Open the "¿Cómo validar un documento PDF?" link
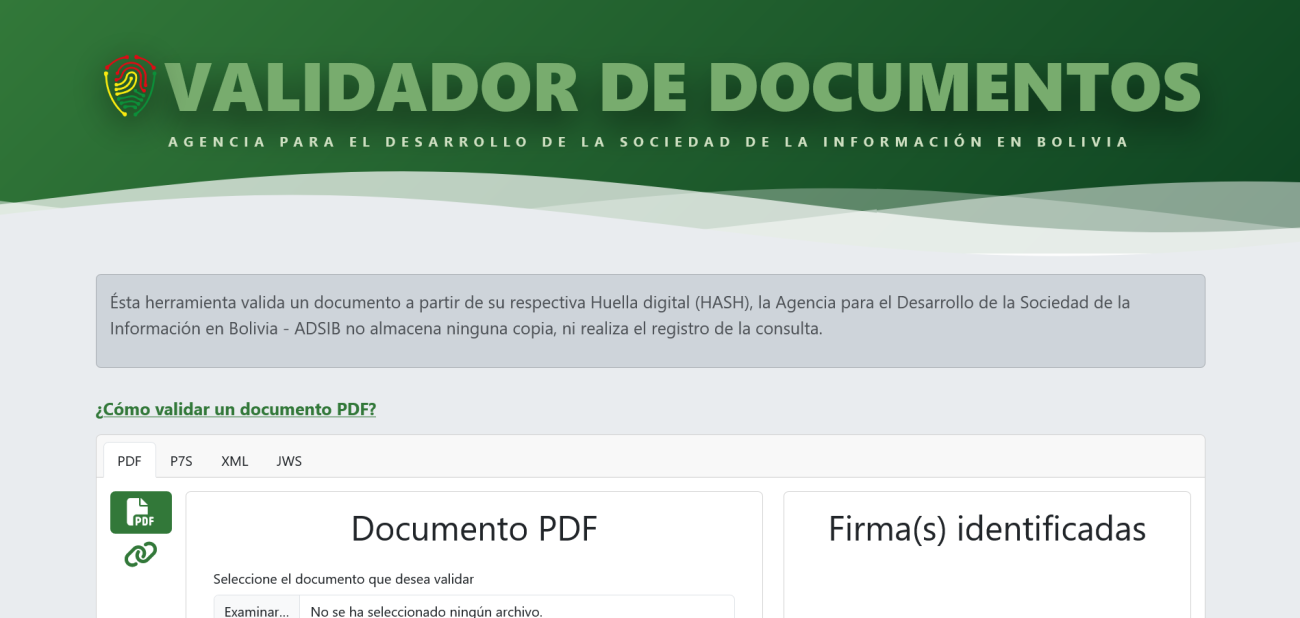 point(236,409)
